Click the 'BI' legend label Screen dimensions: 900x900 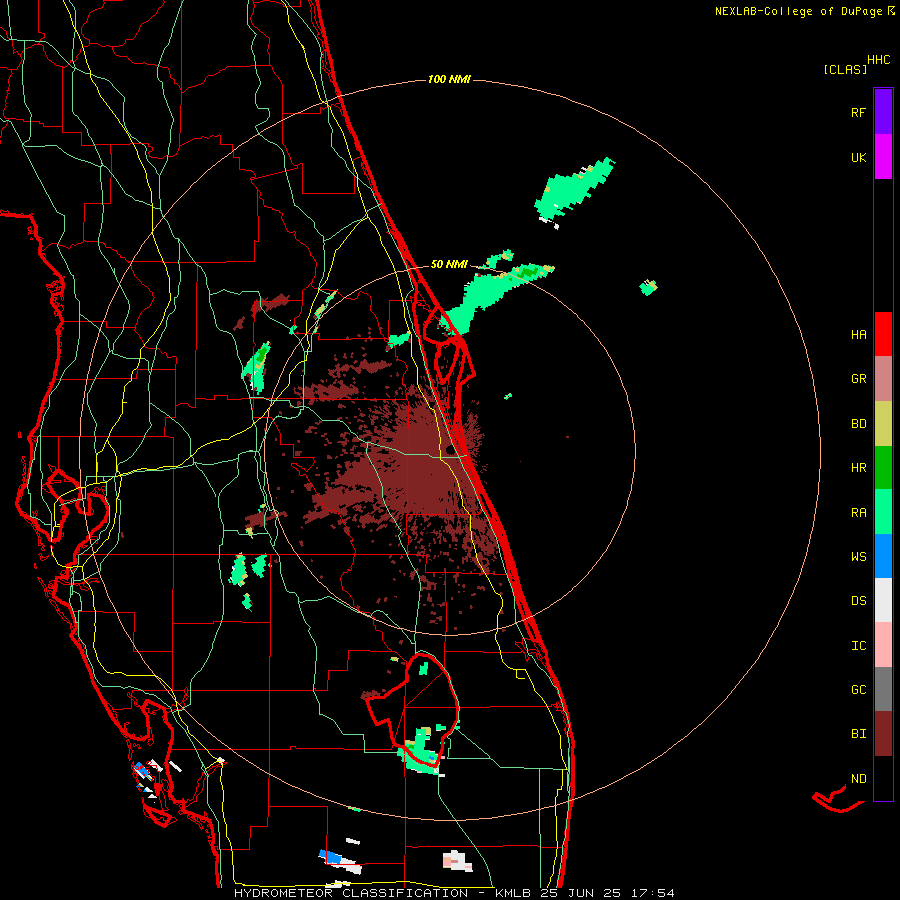click(858, 734)
